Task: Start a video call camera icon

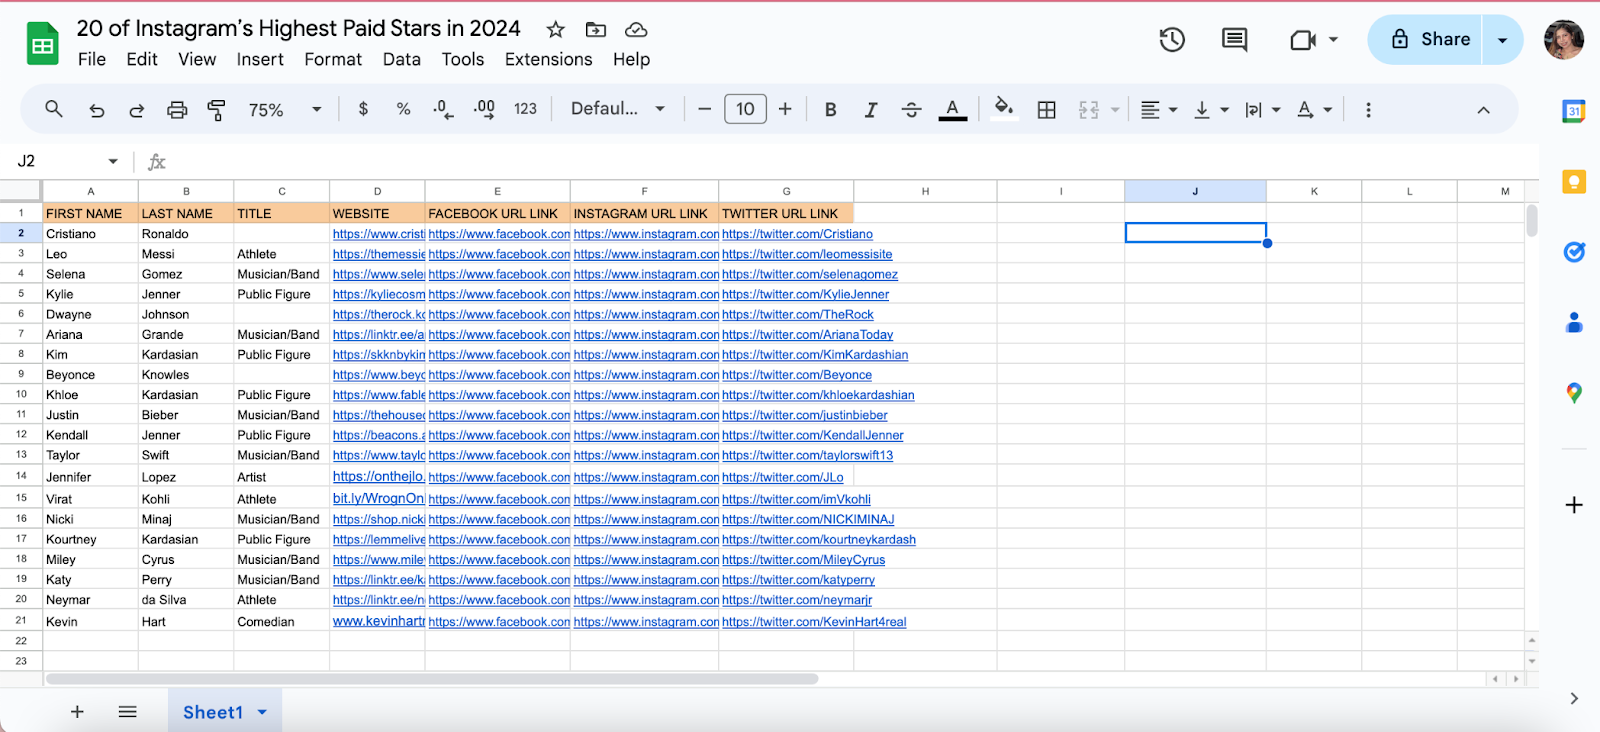Action: click(x=1303, y=40)
